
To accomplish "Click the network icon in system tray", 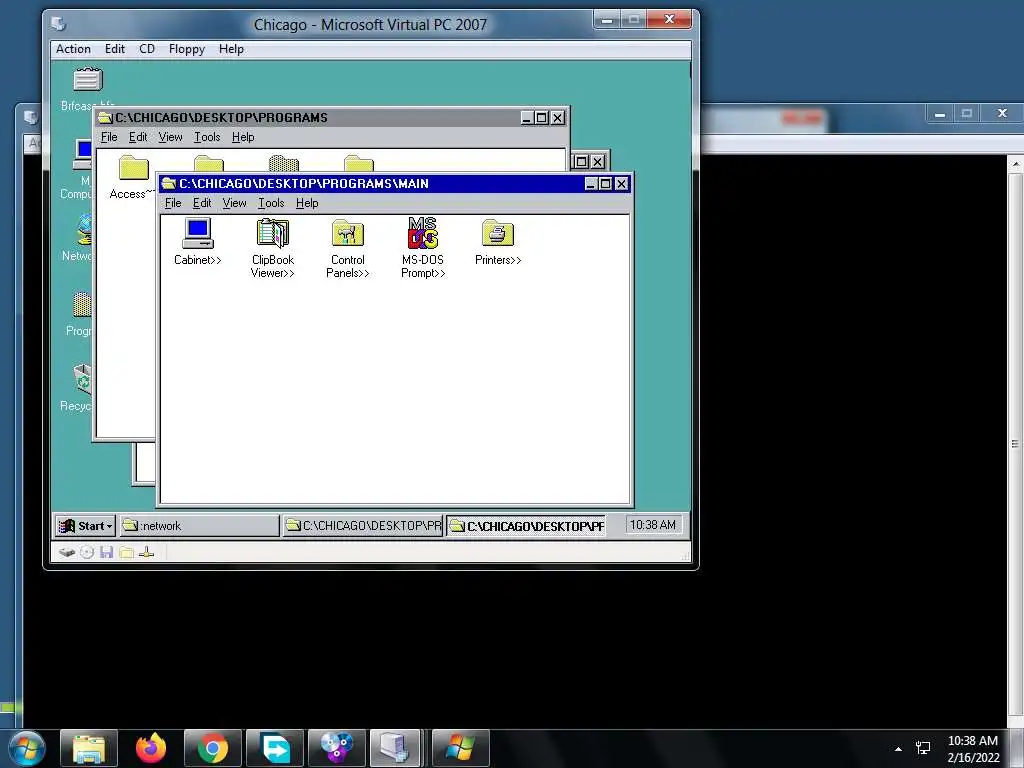I will tap(923, 748).
